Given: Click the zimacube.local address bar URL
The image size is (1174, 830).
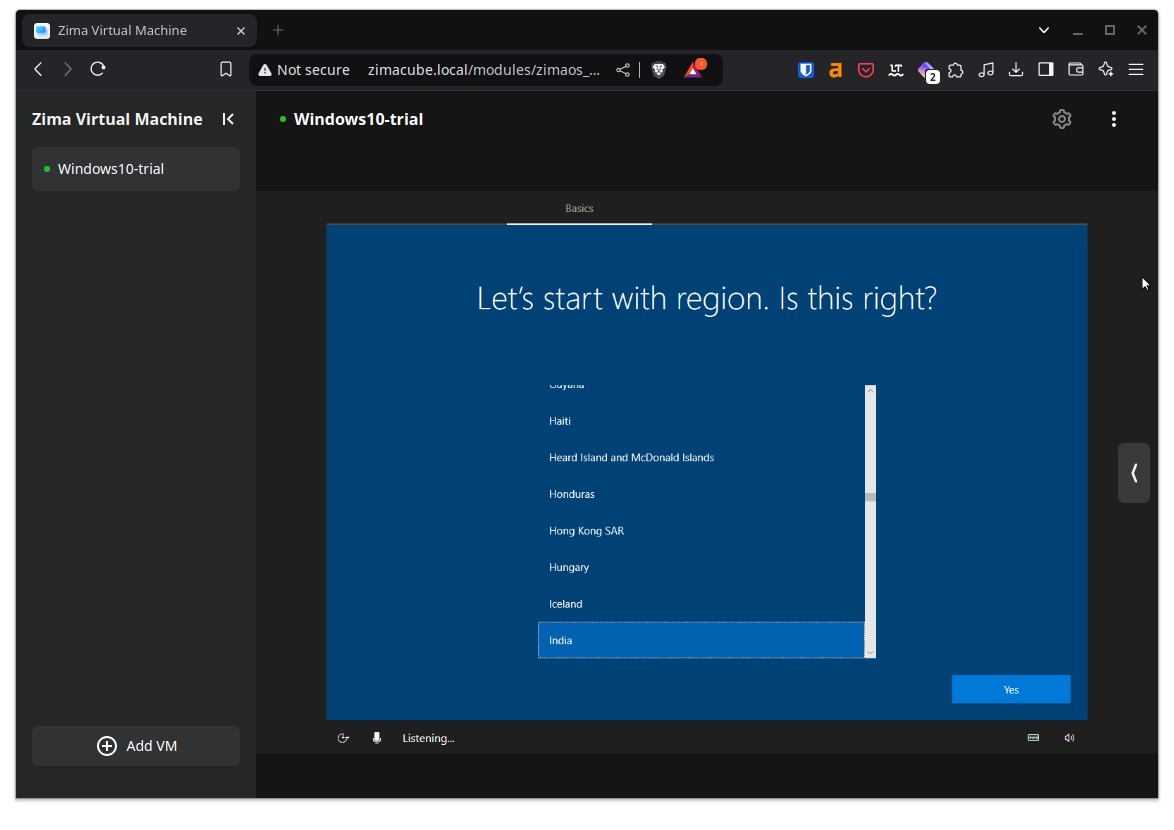Looking at the screenshot, I should coord(484,70).
